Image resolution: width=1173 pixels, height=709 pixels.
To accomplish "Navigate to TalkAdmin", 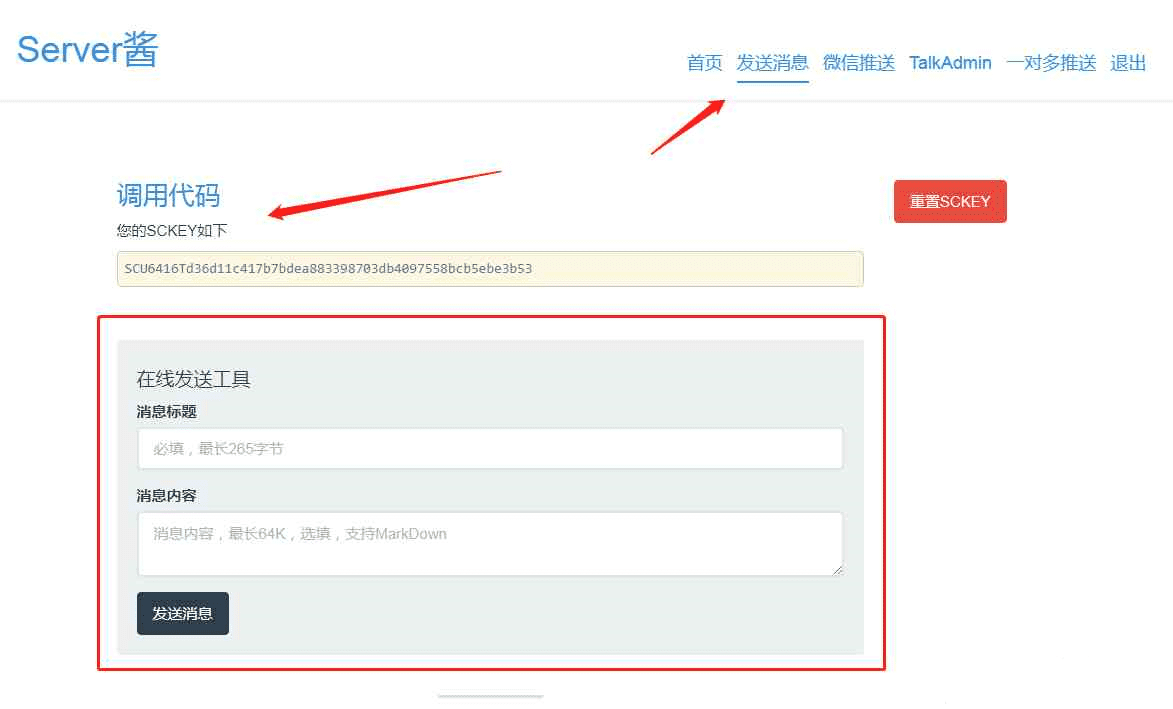I will point(950,63).
